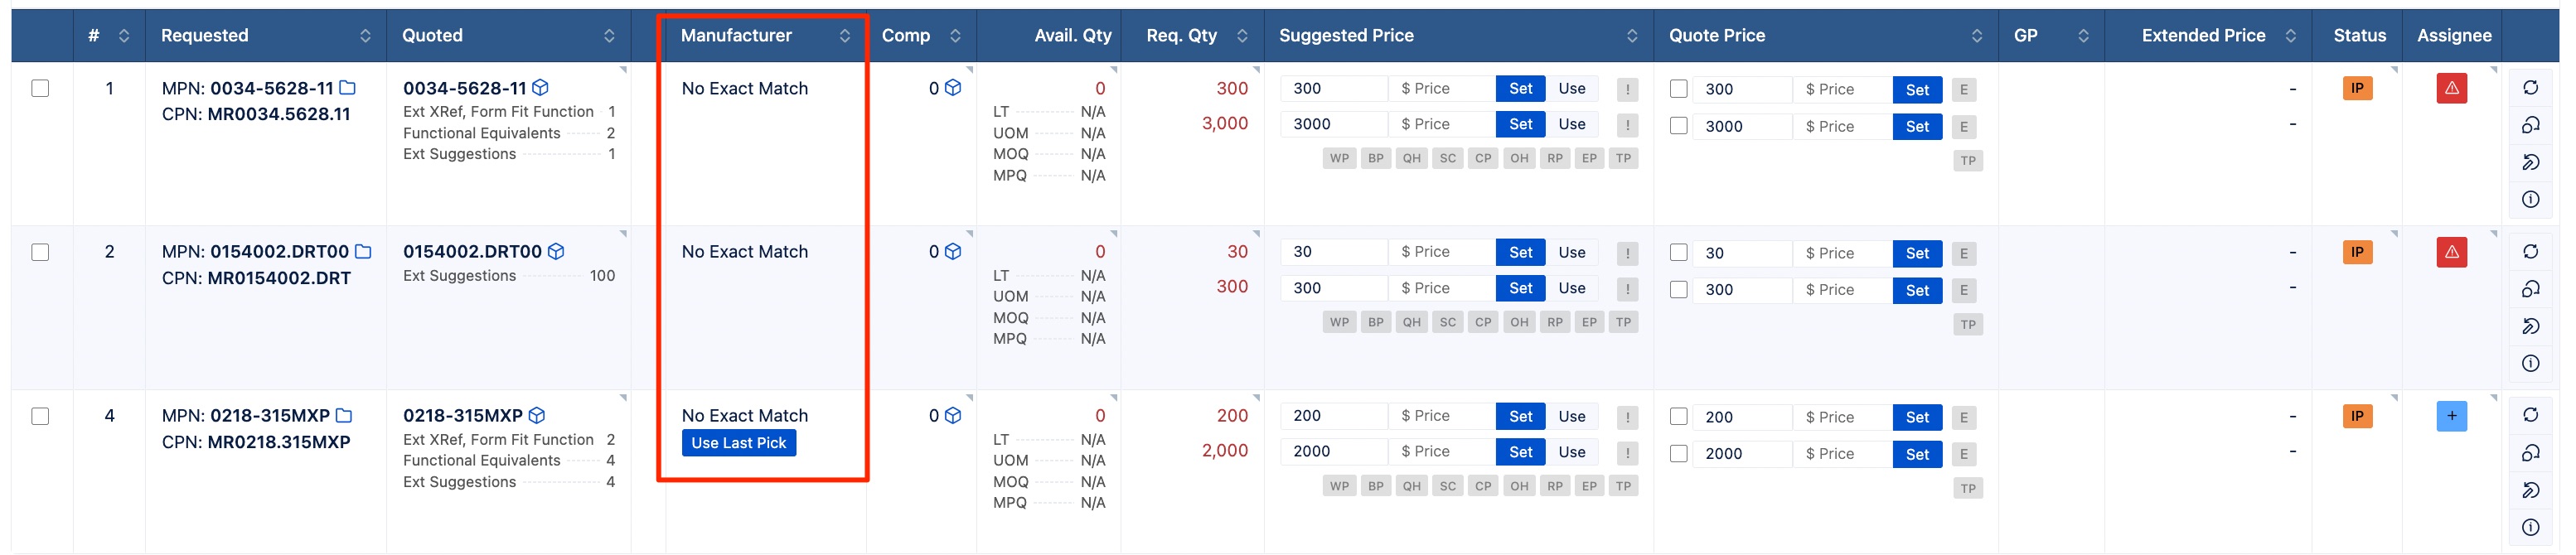Open the info icon in row 2
The width and height of the screenshot is (2576, 555).
(x=2530, y=363)
